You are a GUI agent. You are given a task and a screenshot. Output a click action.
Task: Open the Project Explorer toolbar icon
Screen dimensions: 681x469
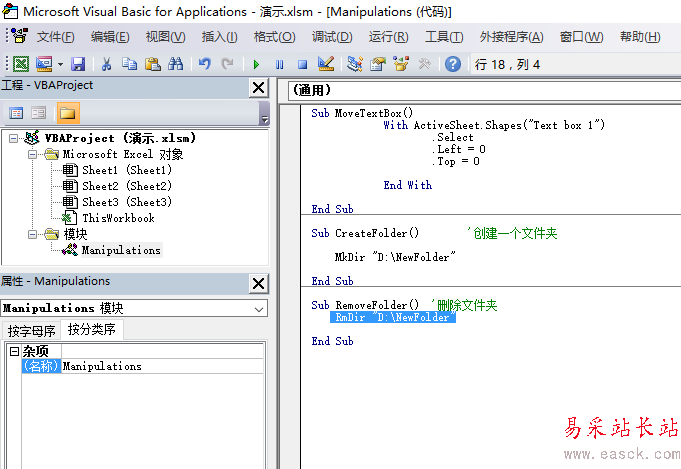click(355, 64)
